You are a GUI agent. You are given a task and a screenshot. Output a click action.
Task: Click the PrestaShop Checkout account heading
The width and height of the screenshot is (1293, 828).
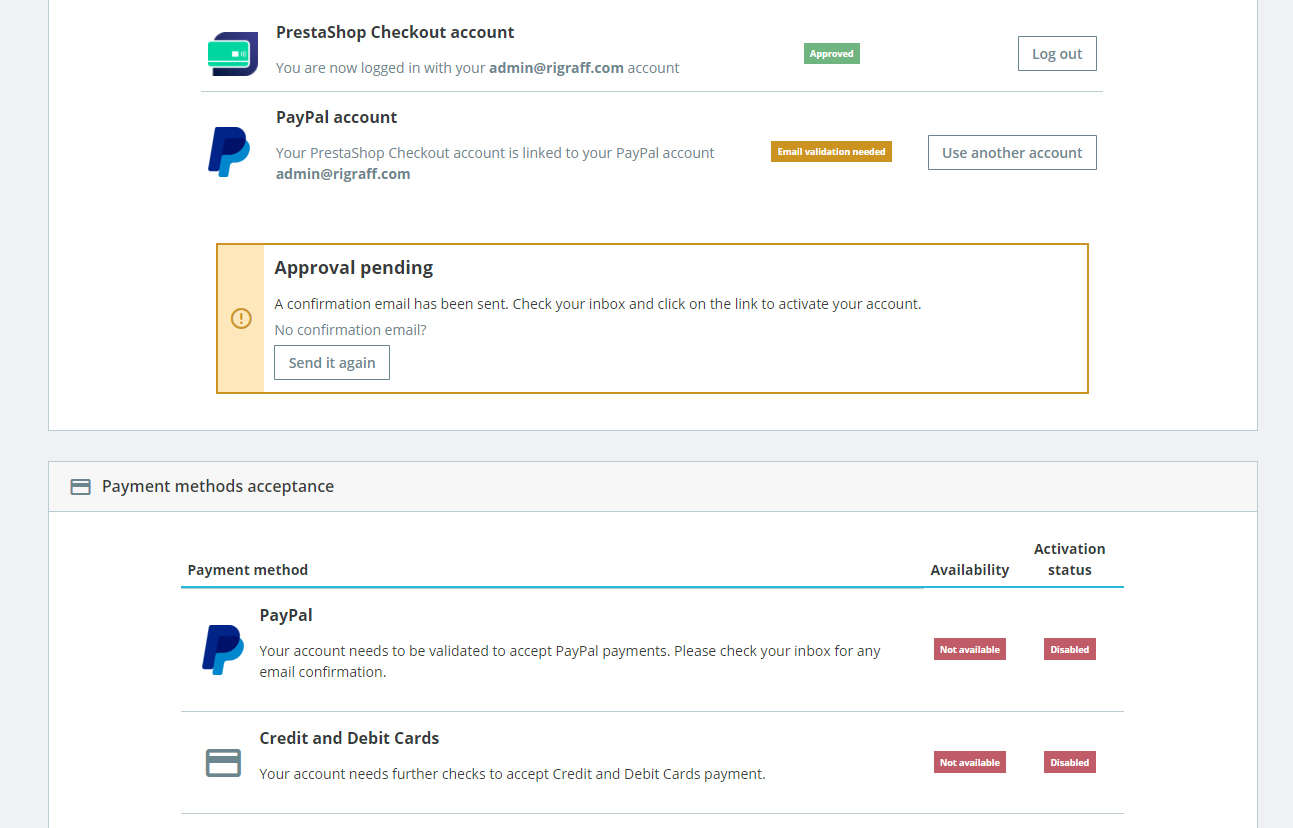(x=395, y=32)
